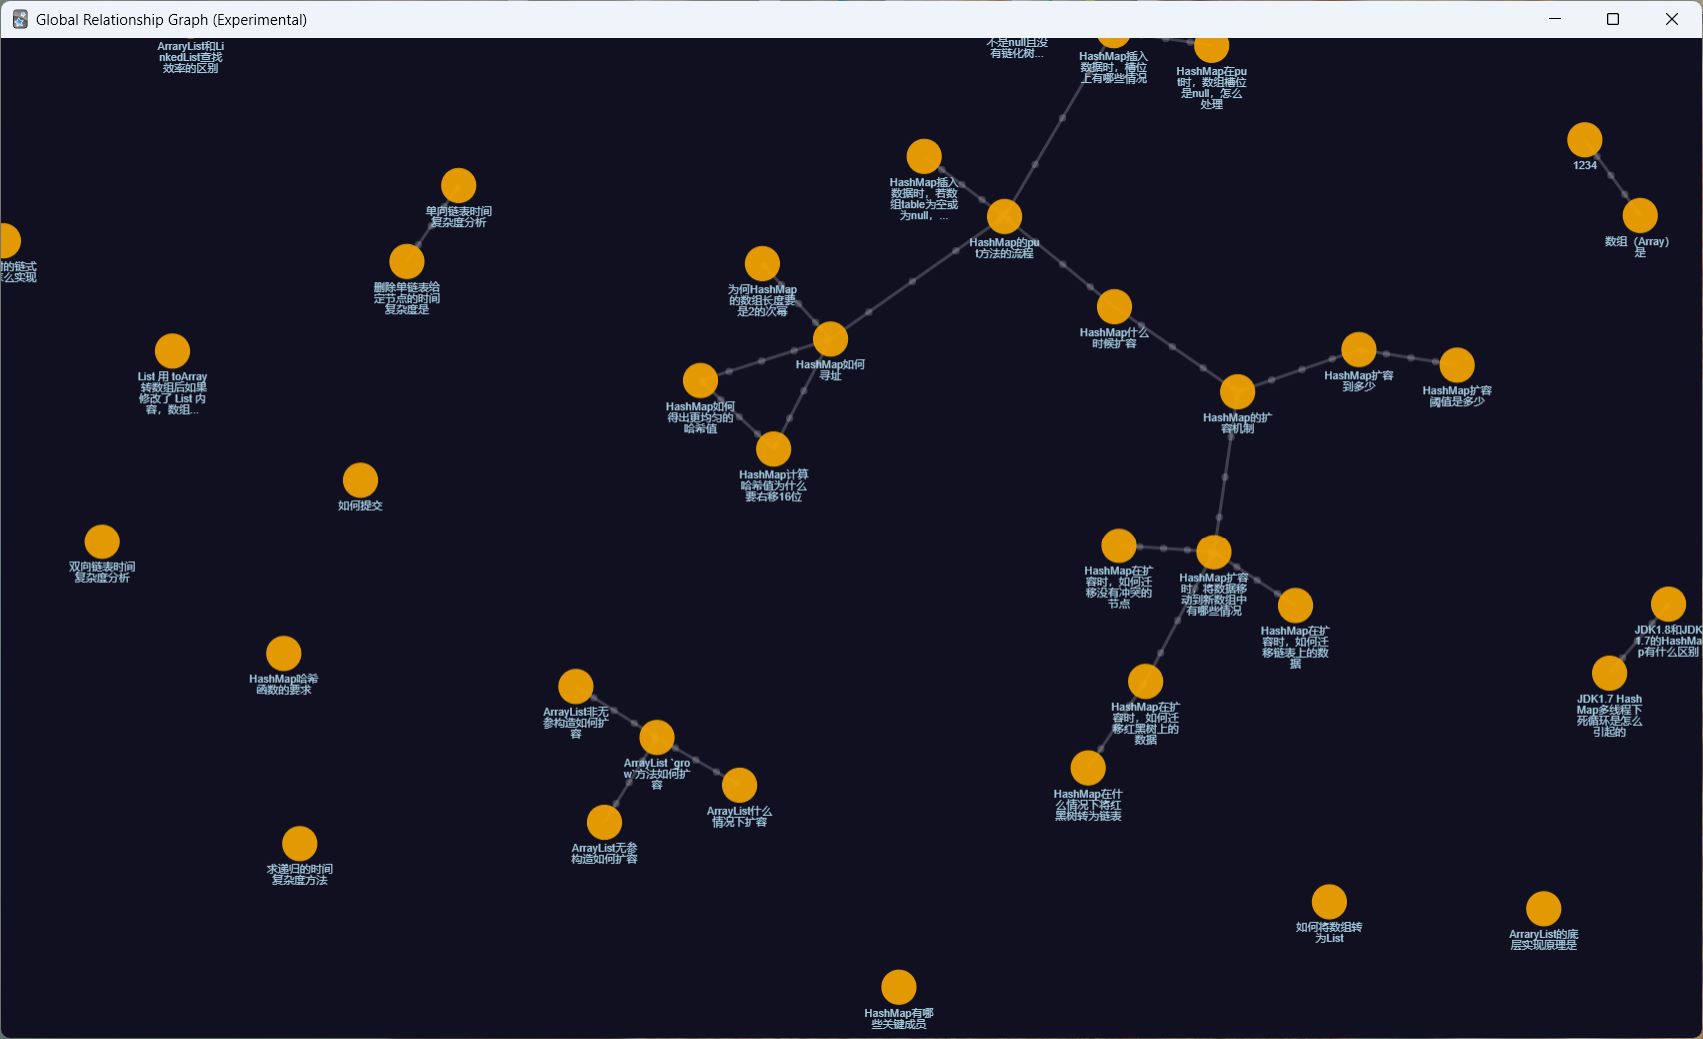Click the app icon in the title bar

(19, 19)
